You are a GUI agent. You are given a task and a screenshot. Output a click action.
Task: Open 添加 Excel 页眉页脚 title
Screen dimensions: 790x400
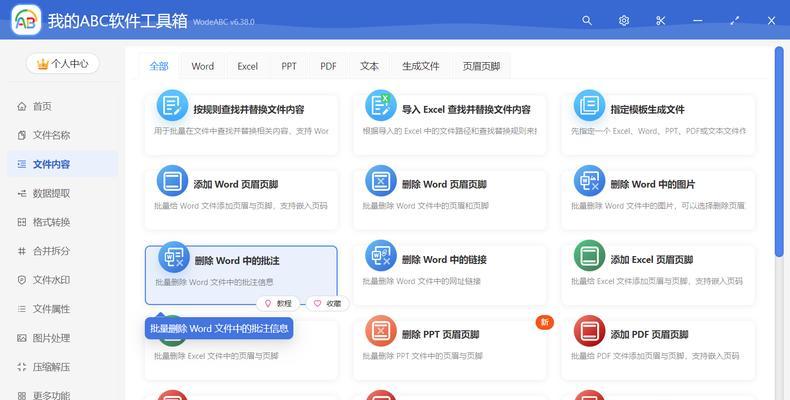[x=651, y=259]
